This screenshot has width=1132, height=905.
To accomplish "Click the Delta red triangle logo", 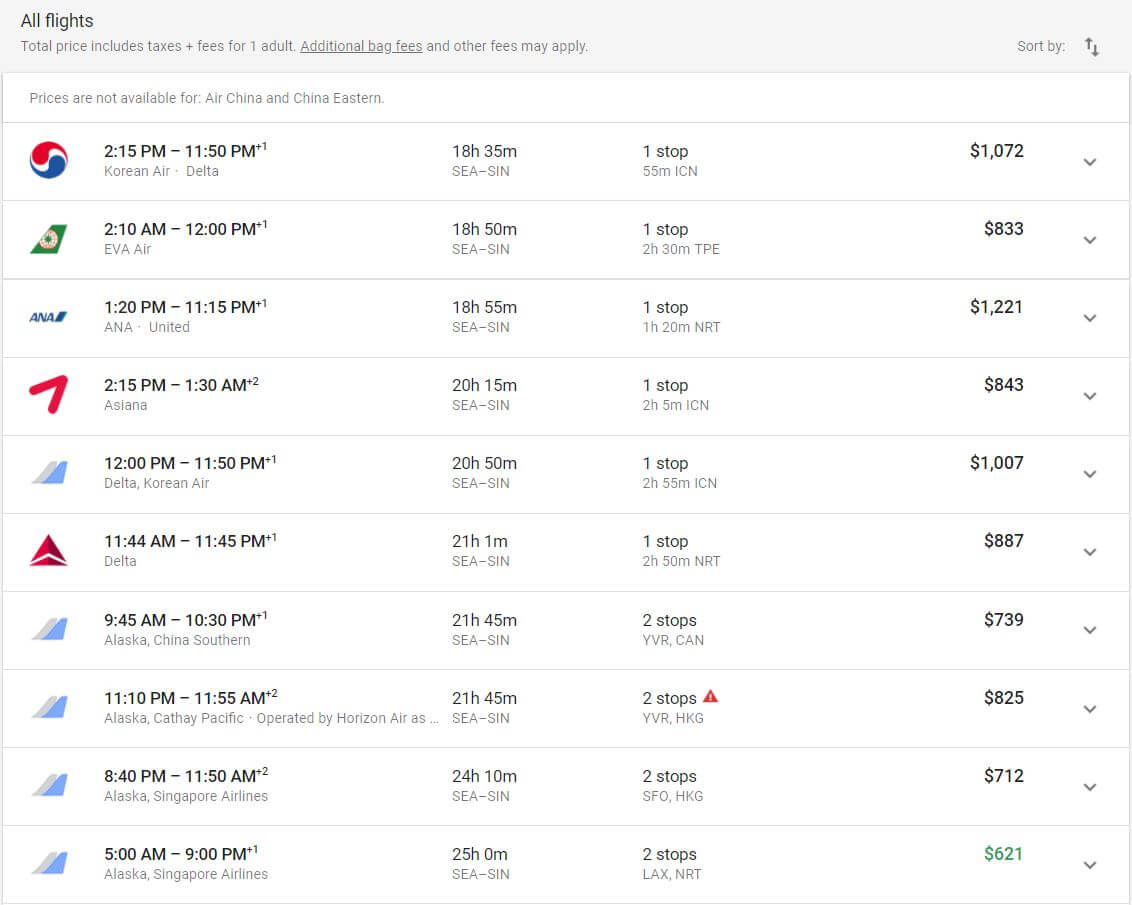I will 48,551.
